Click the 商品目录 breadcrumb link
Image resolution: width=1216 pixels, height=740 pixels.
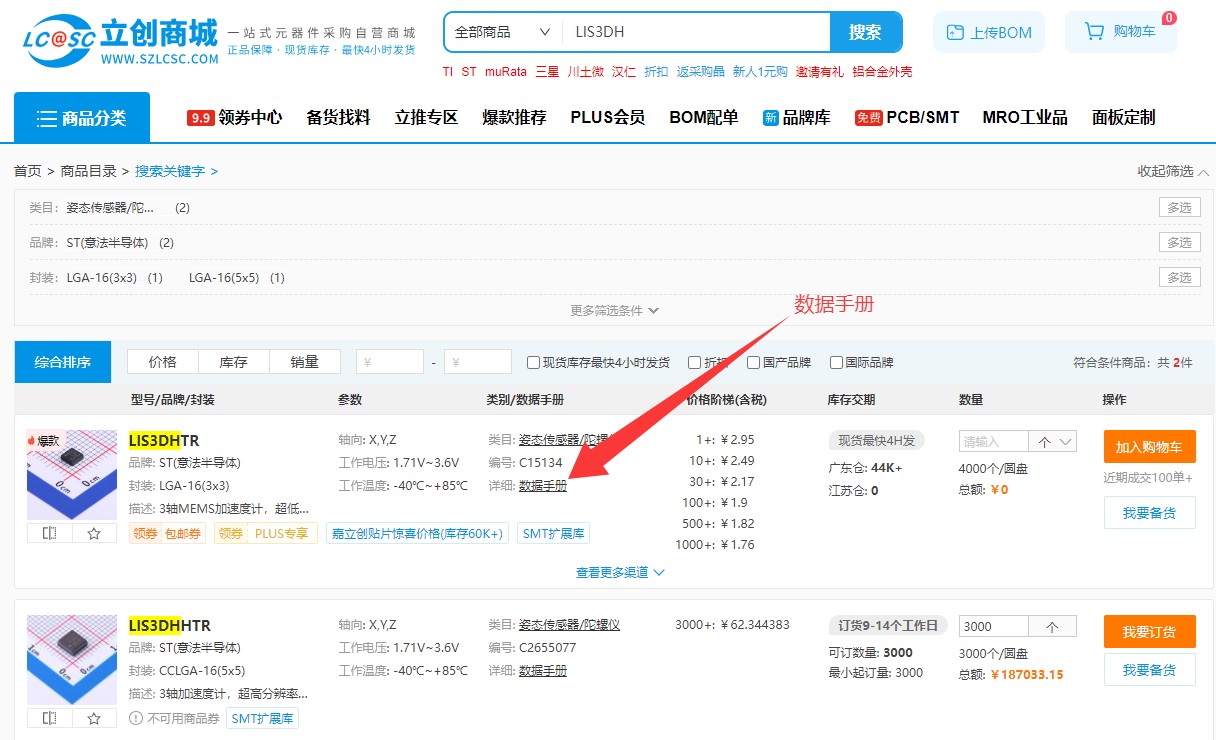coord(89,171)
